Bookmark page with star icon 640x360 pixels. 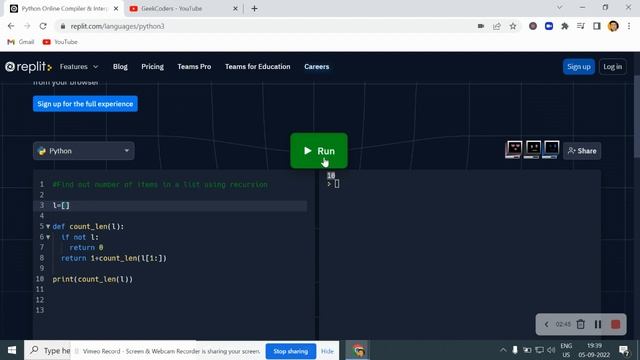pyautogui.click(x=513, y=26)
